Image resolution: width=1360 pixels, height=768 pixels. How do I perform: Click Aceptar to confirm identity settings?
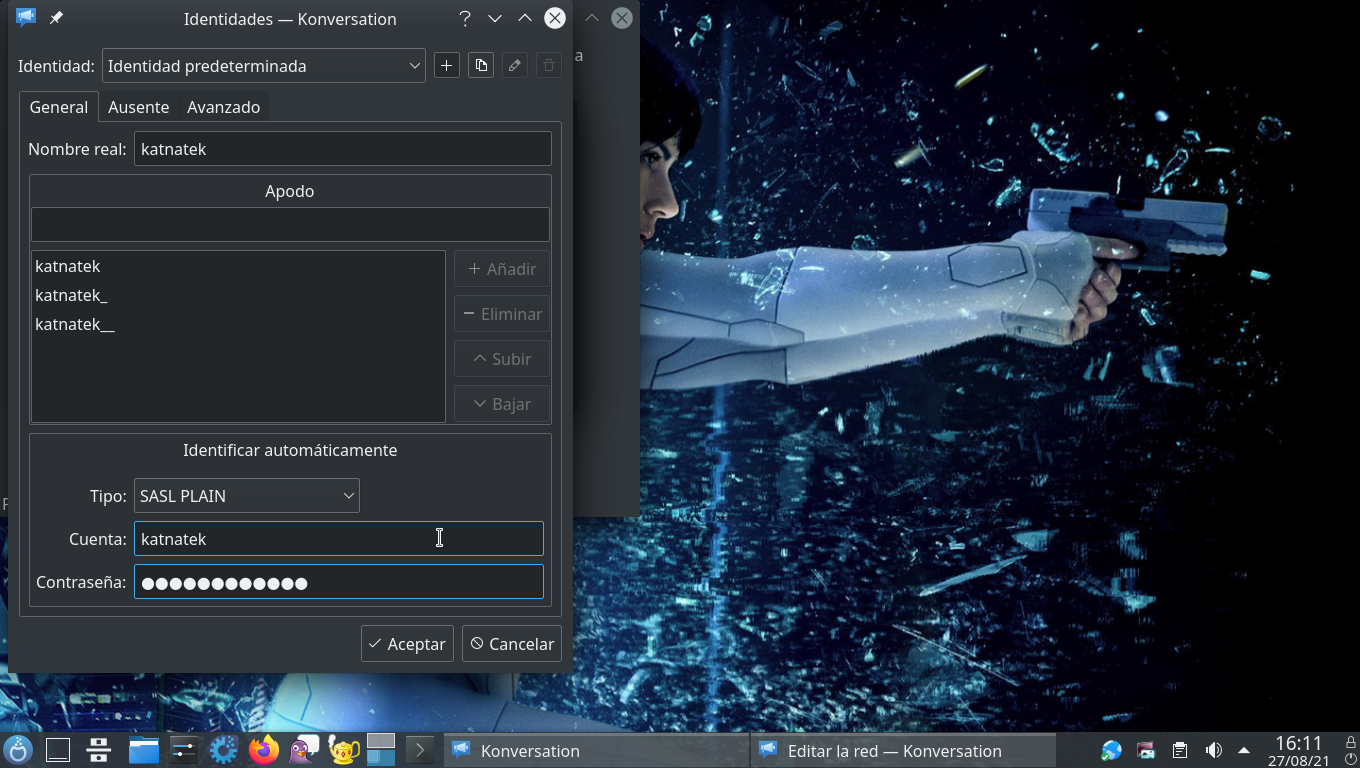[x=407, y=644]
